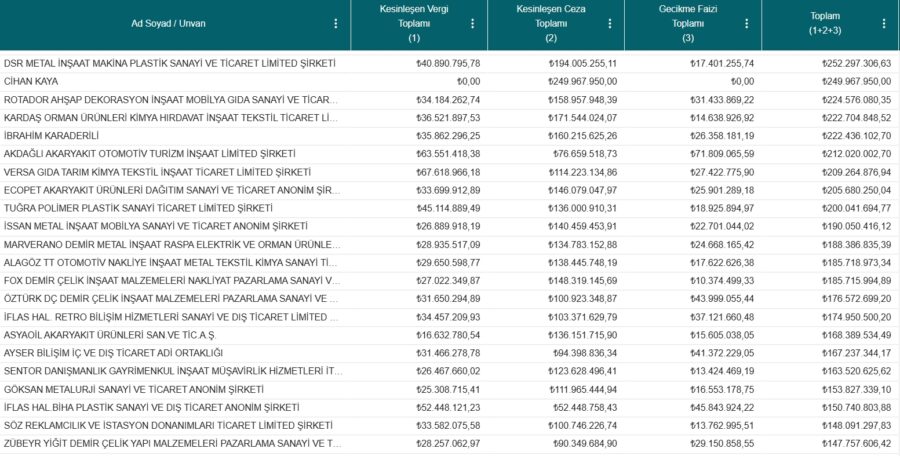The image size is (900, 456).
Task: Select the FOX DEMİR ÇELİK name cell
Action: pyautogui.click(x=172, y=281)
